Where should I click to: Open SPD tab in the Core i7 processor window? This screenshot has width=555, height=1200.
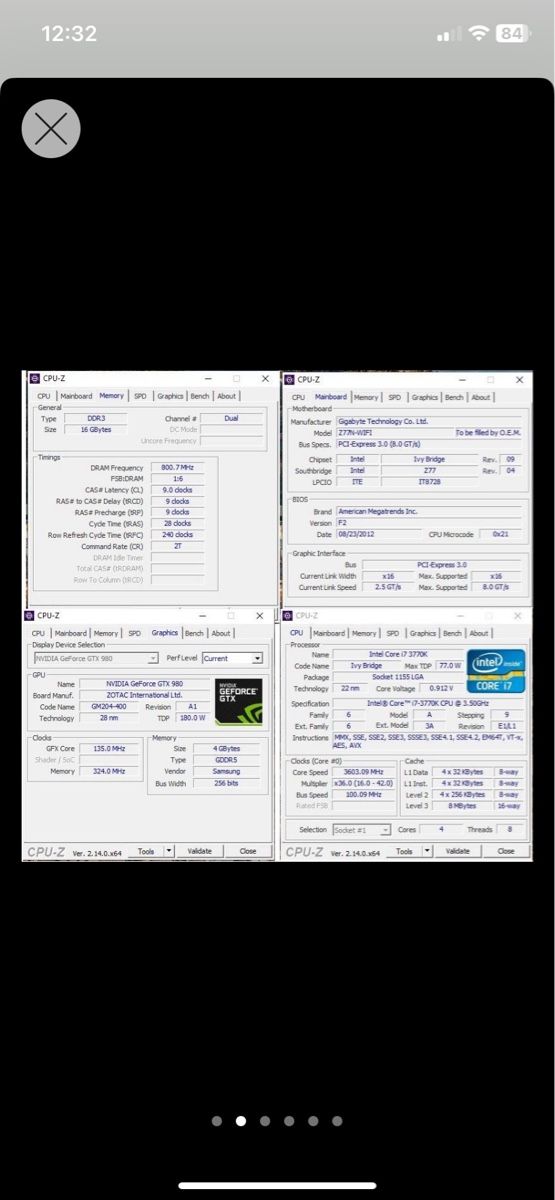point(393,633)
